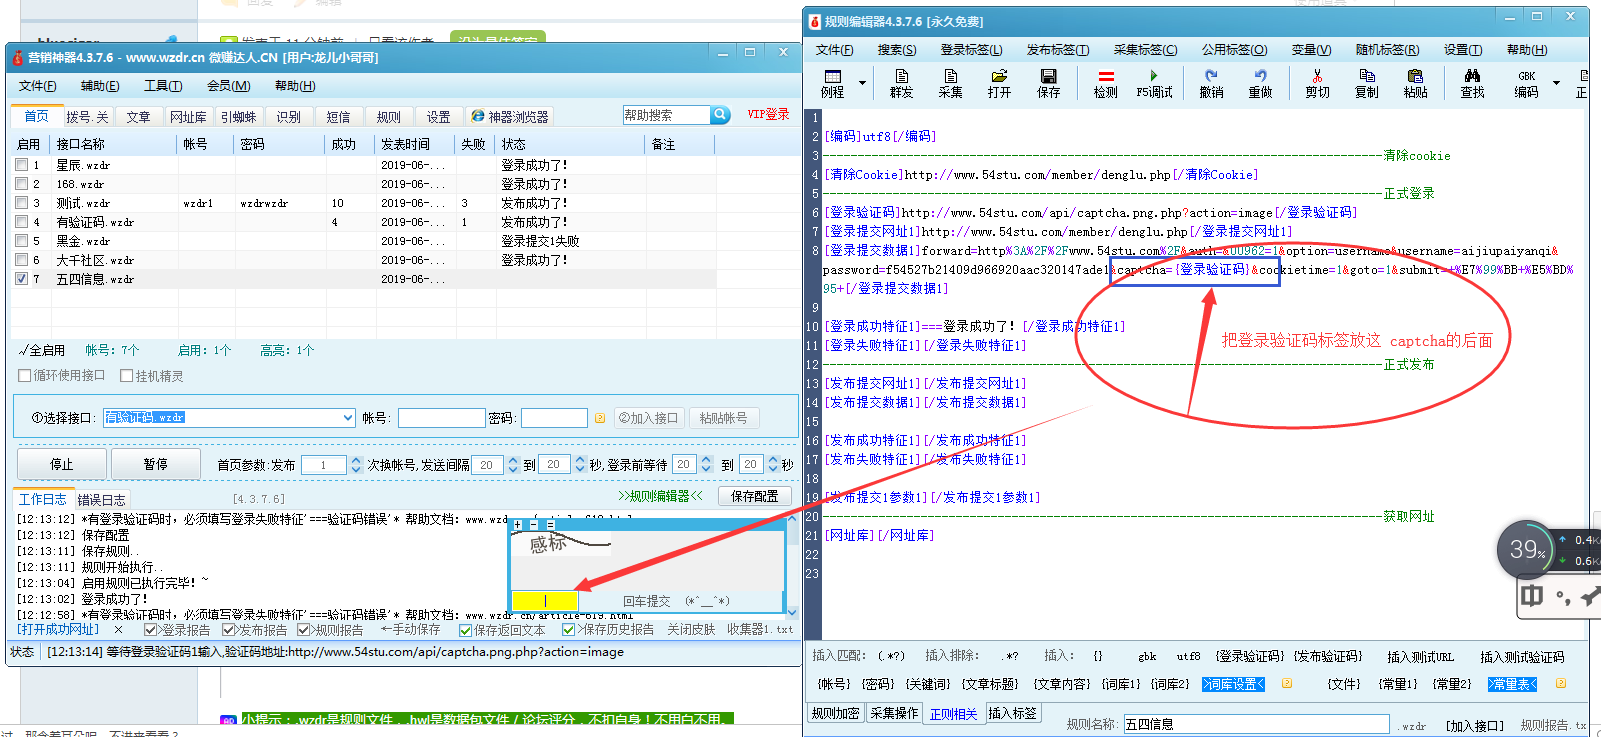
Task: Start F5调试 debug icon
Action: click(x=1154, y=83)
